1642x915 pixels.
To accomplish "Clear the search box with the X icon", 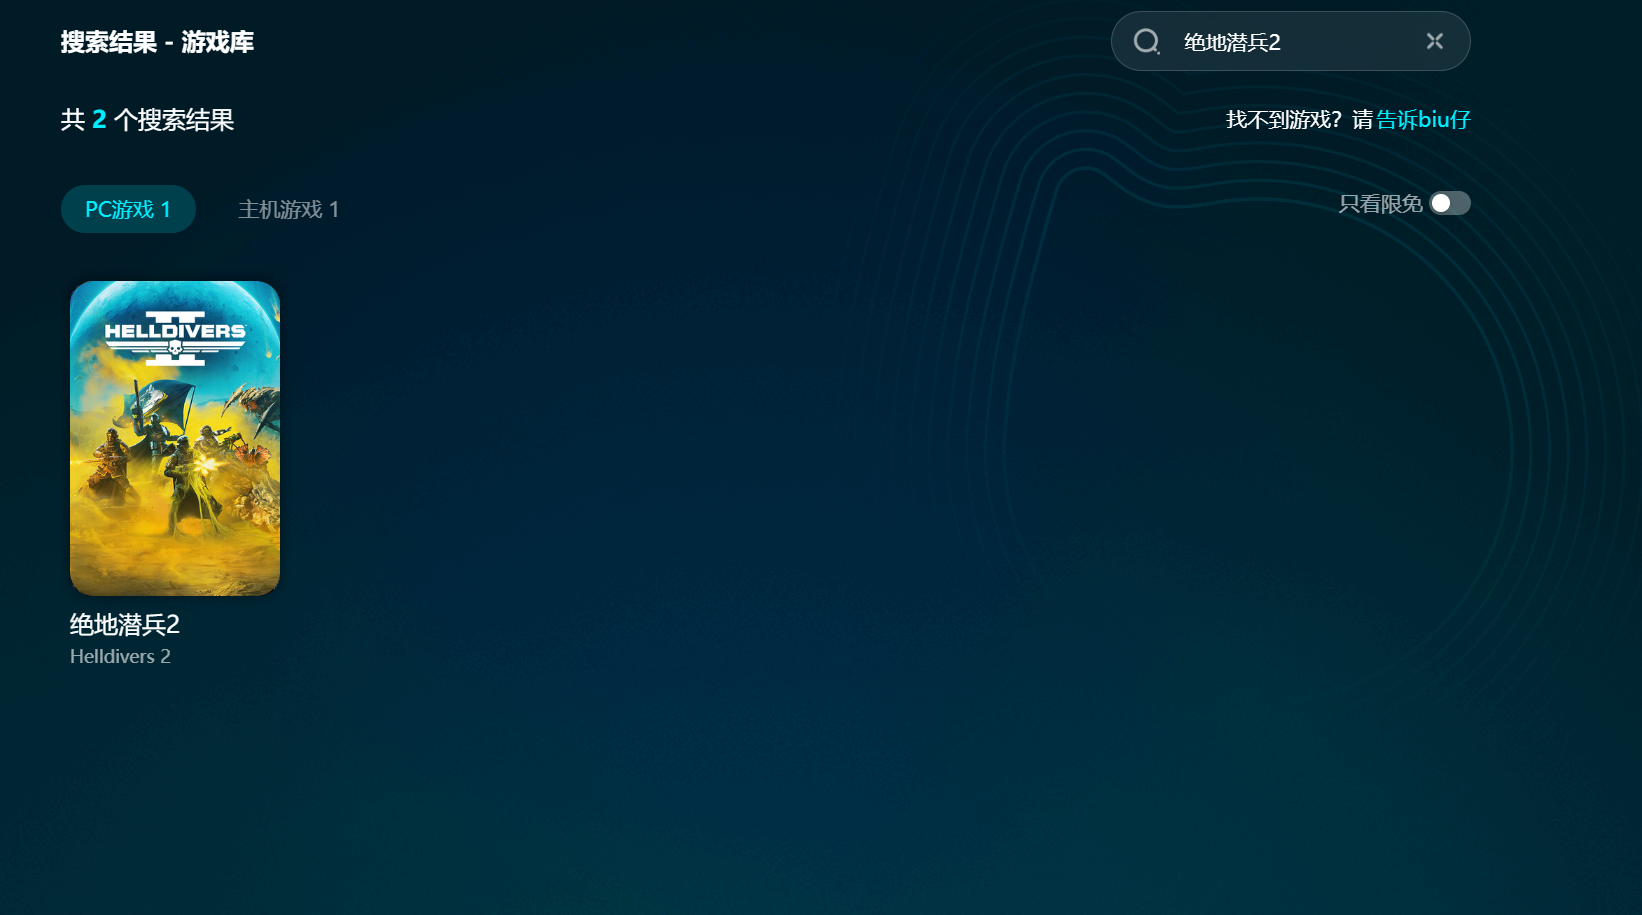I will pos(1435,41).
